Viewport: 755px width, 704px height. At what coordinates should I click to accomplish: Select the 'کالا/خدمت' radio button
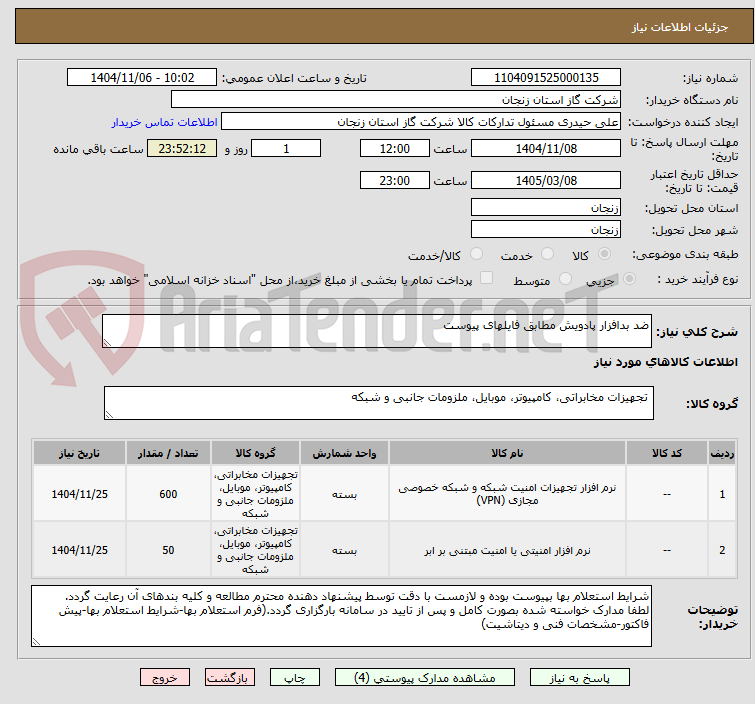click(476, 254)
